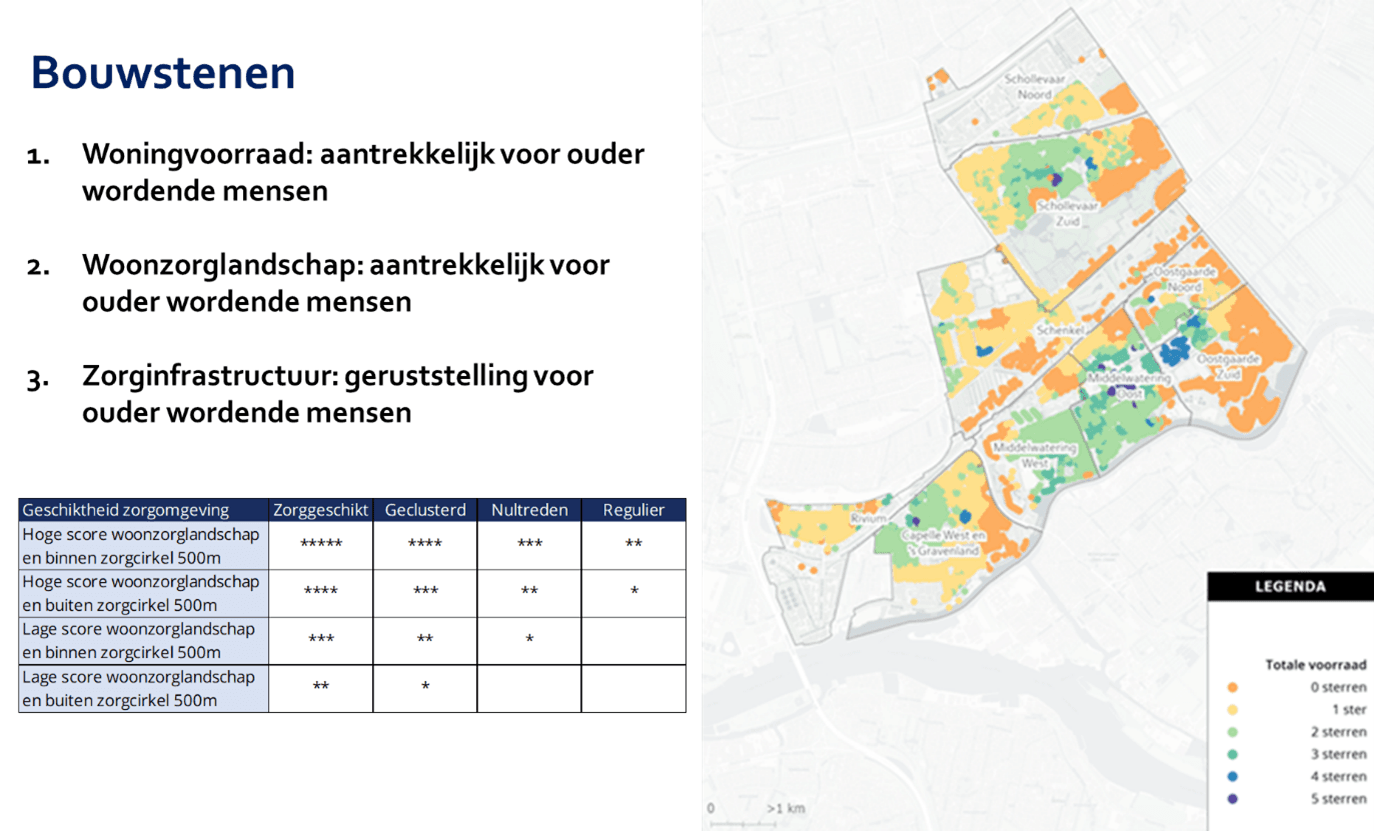This screenshot has width=1374, height=831.
Task: Select the Geschiktheid zorgomgeving header cell
Action: tap(143, 510)
